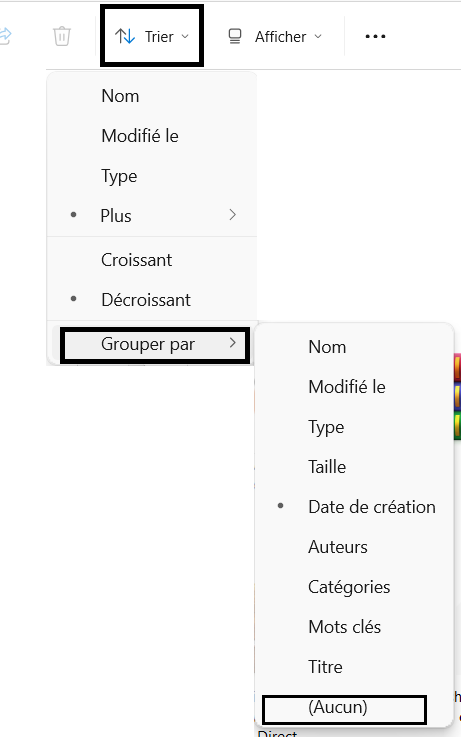461x737 pixels.
Task: Click the share arrow icon
Action: click(5, 36)
